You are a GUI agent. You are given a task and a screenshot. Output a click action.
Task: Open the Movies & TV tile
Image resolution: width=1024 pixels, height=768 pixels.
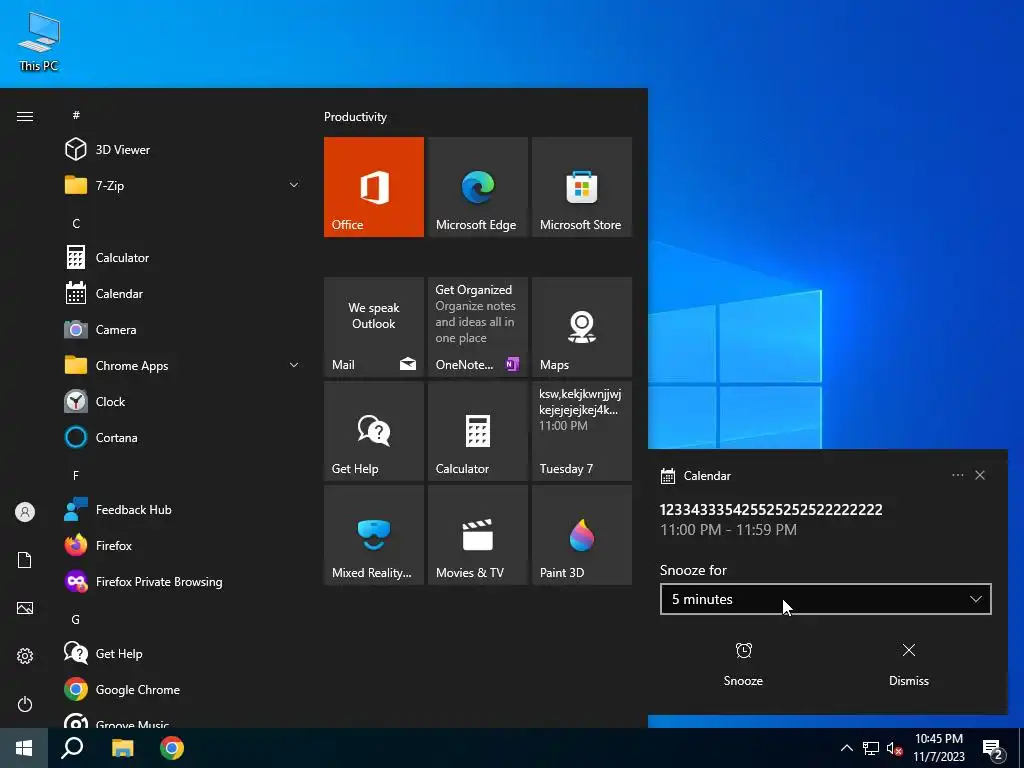click(477, 535)
